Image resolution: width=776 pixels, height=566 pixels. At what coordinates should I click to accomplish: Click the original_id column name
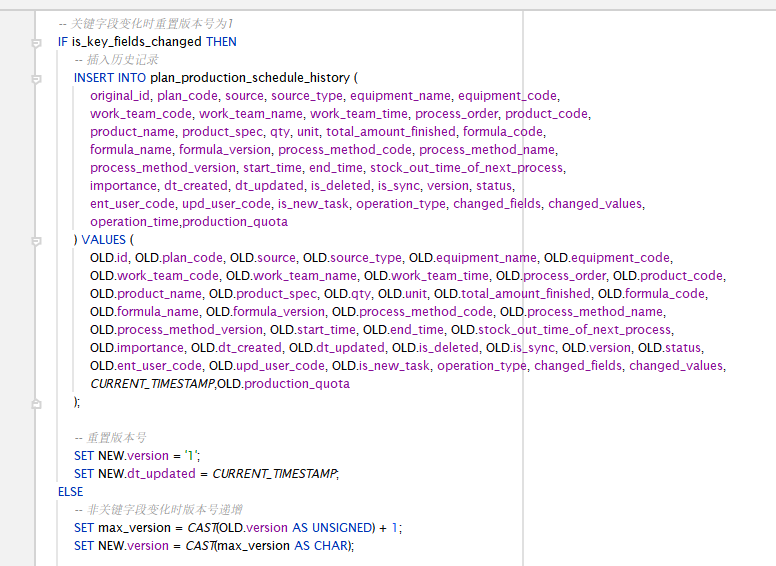click(x=119, y=96)
